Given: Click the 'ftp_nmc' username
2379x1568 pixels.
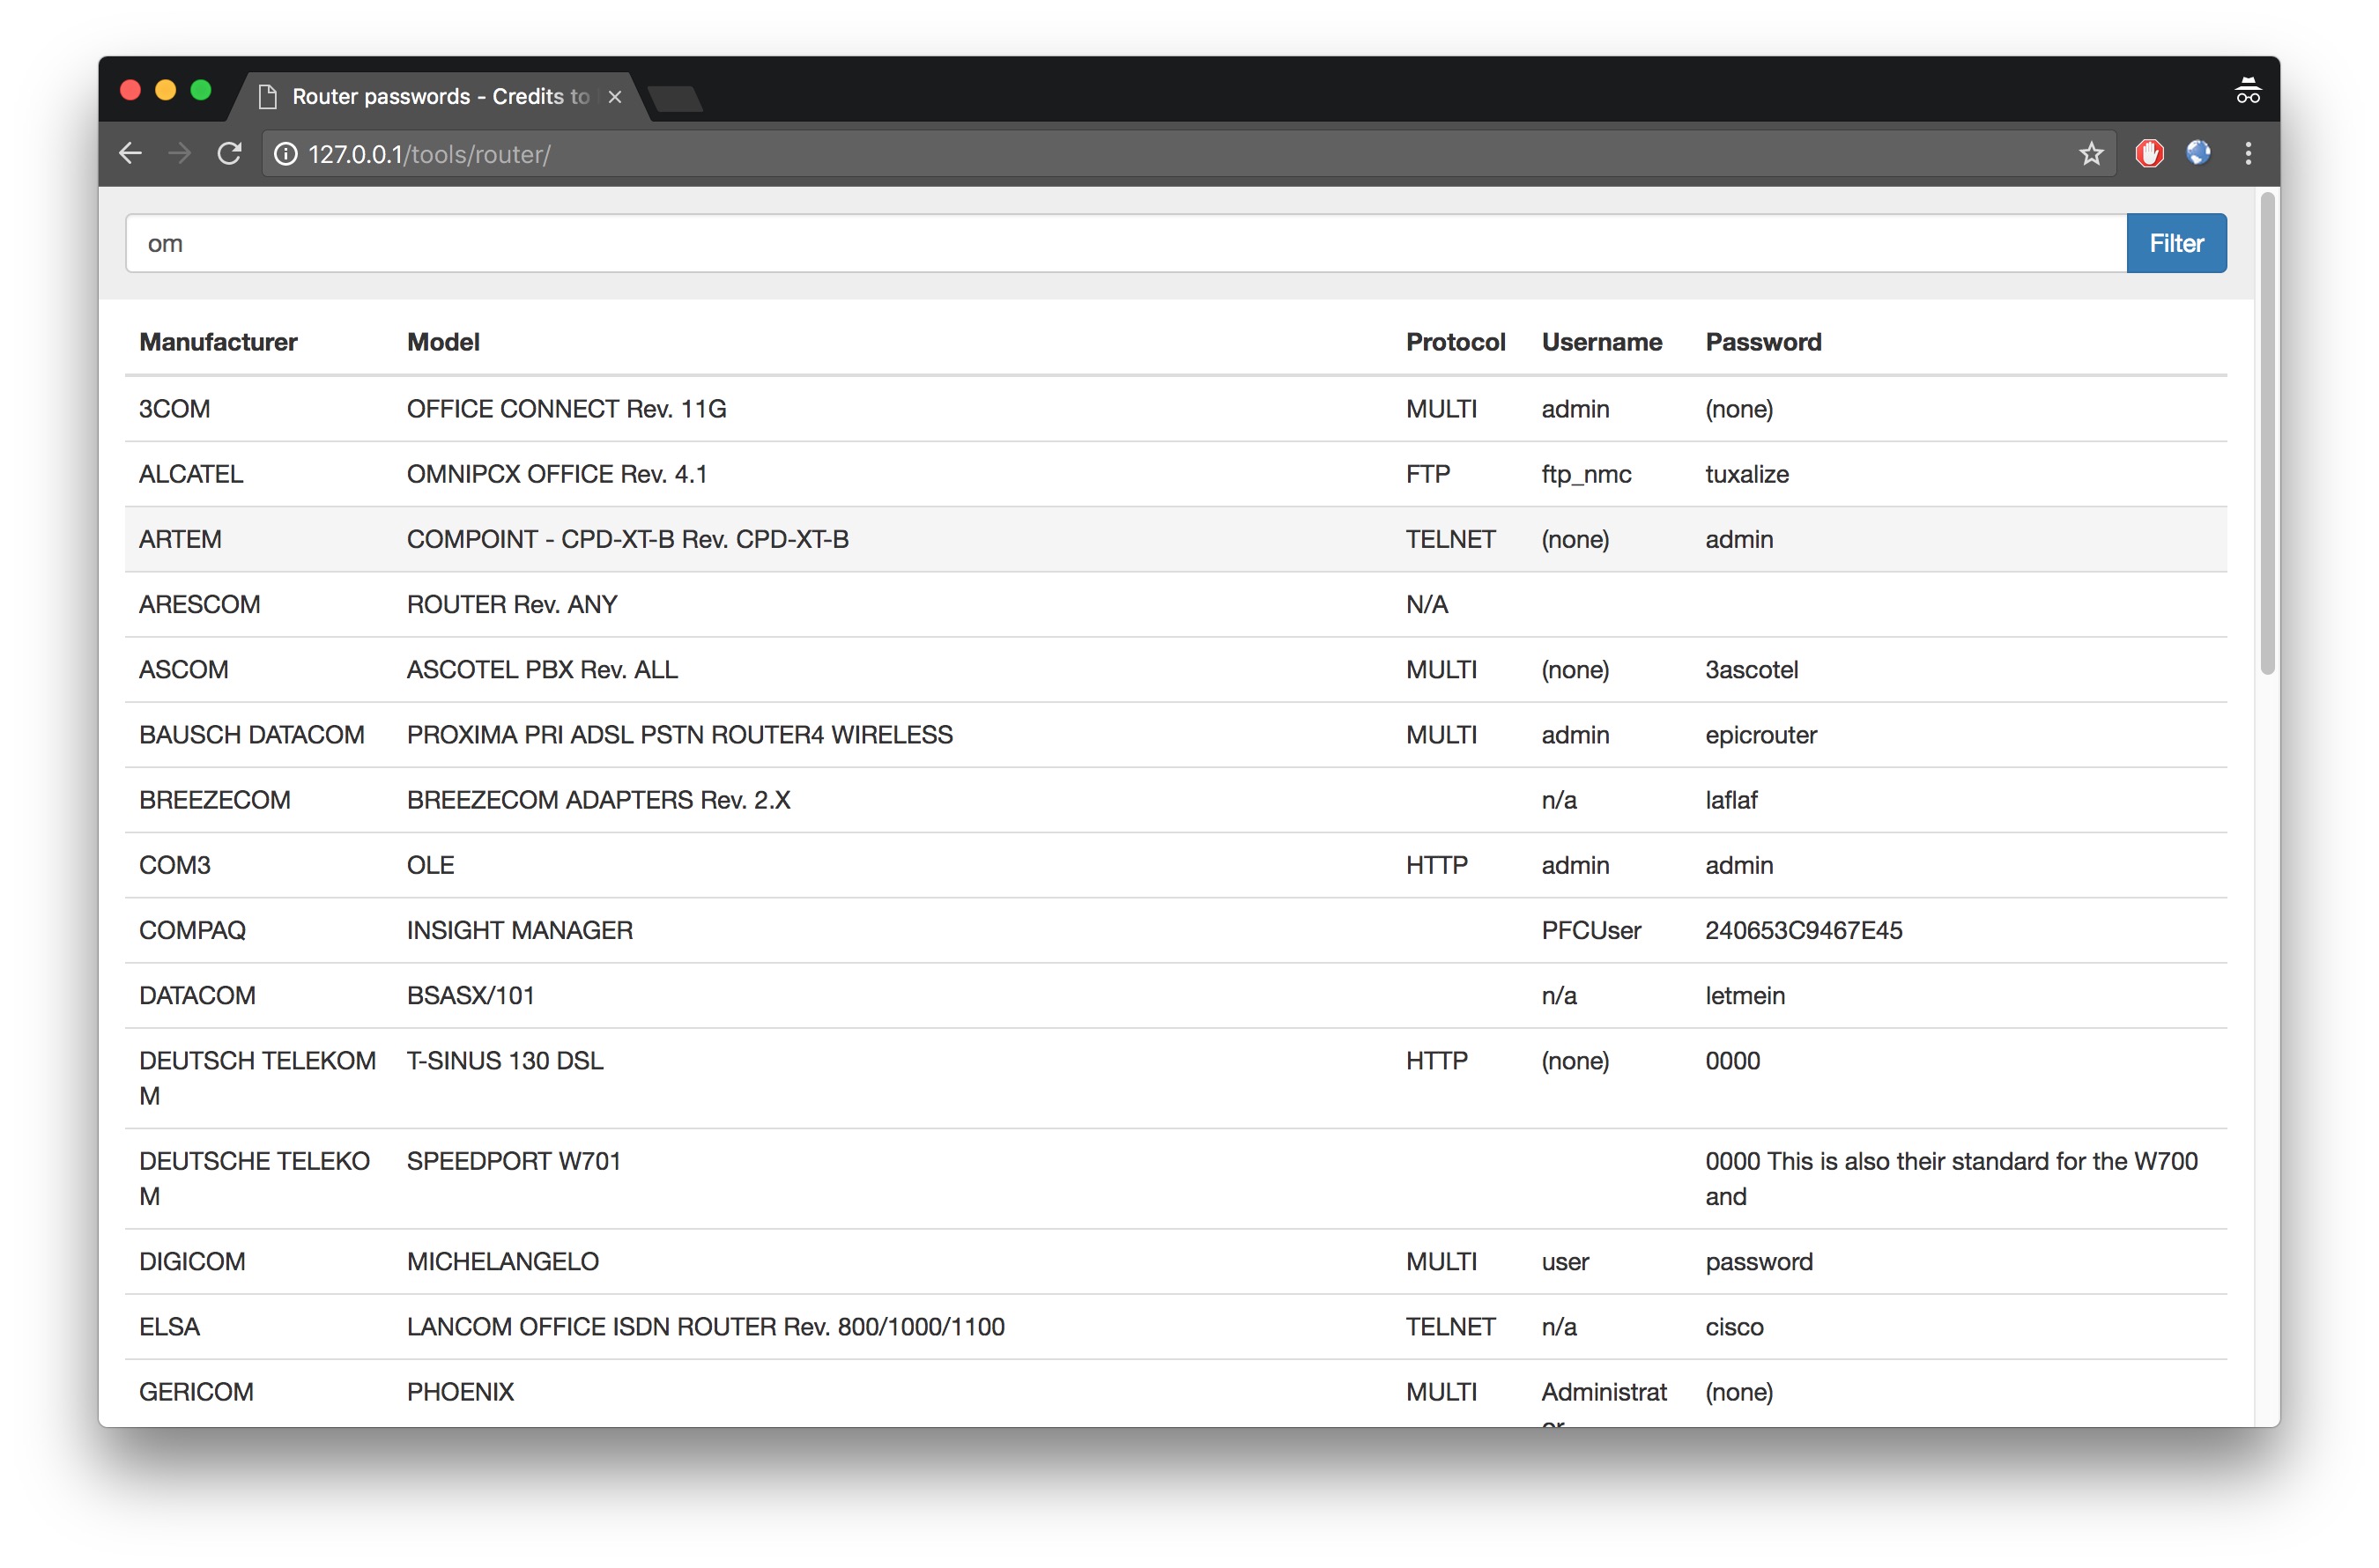Looking at the screenshot, I should pos(1586,474).
